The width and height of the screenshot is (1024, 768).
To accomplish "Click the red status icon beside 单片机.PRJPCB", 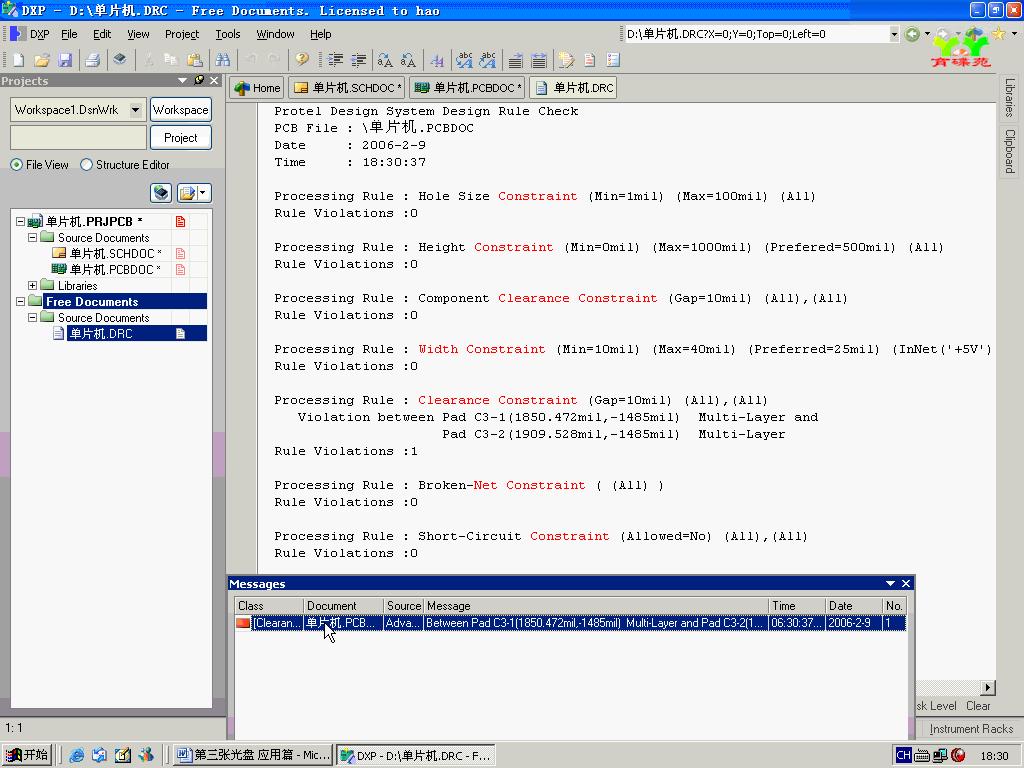I will point(180,221).
